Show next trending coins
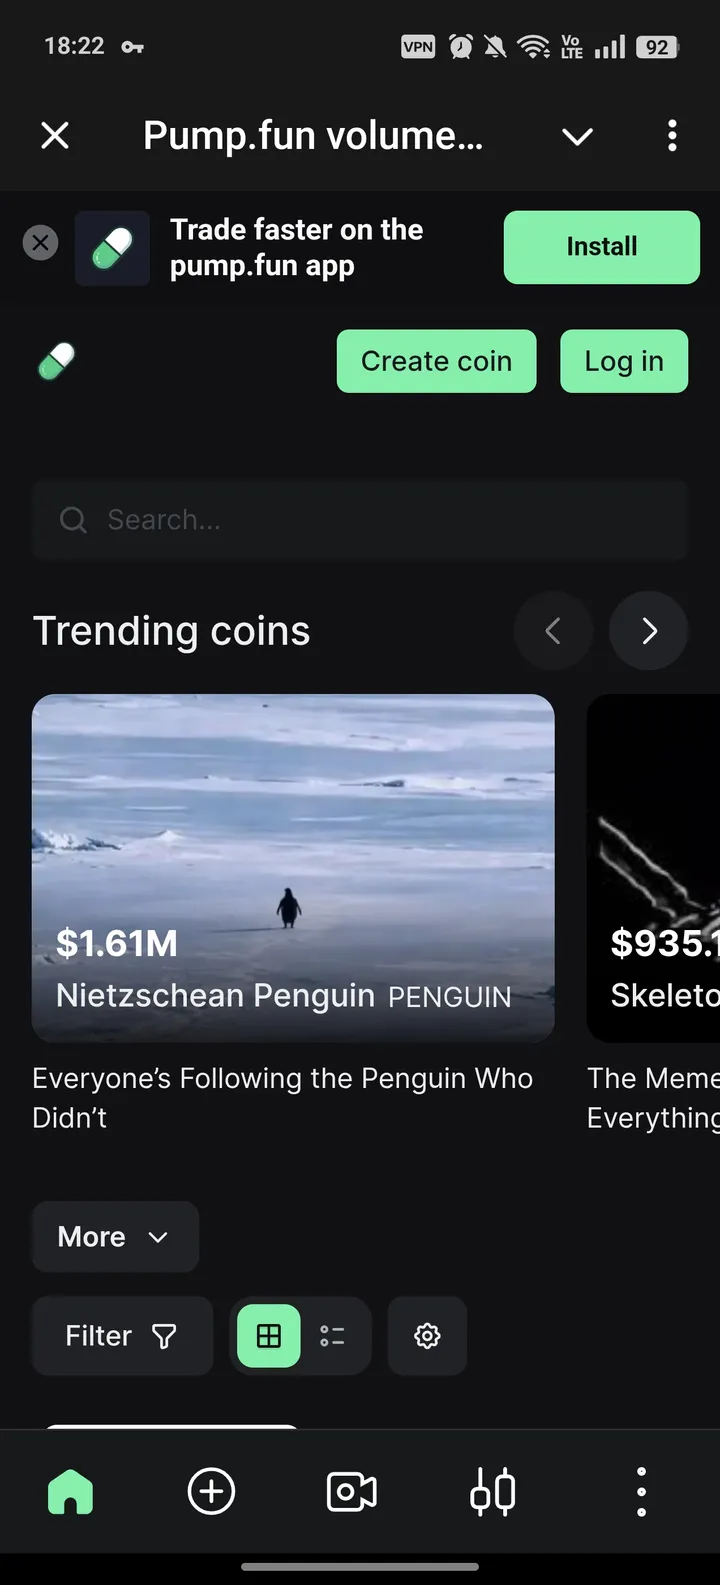The image size is (720, 1585). pos(649,631)
